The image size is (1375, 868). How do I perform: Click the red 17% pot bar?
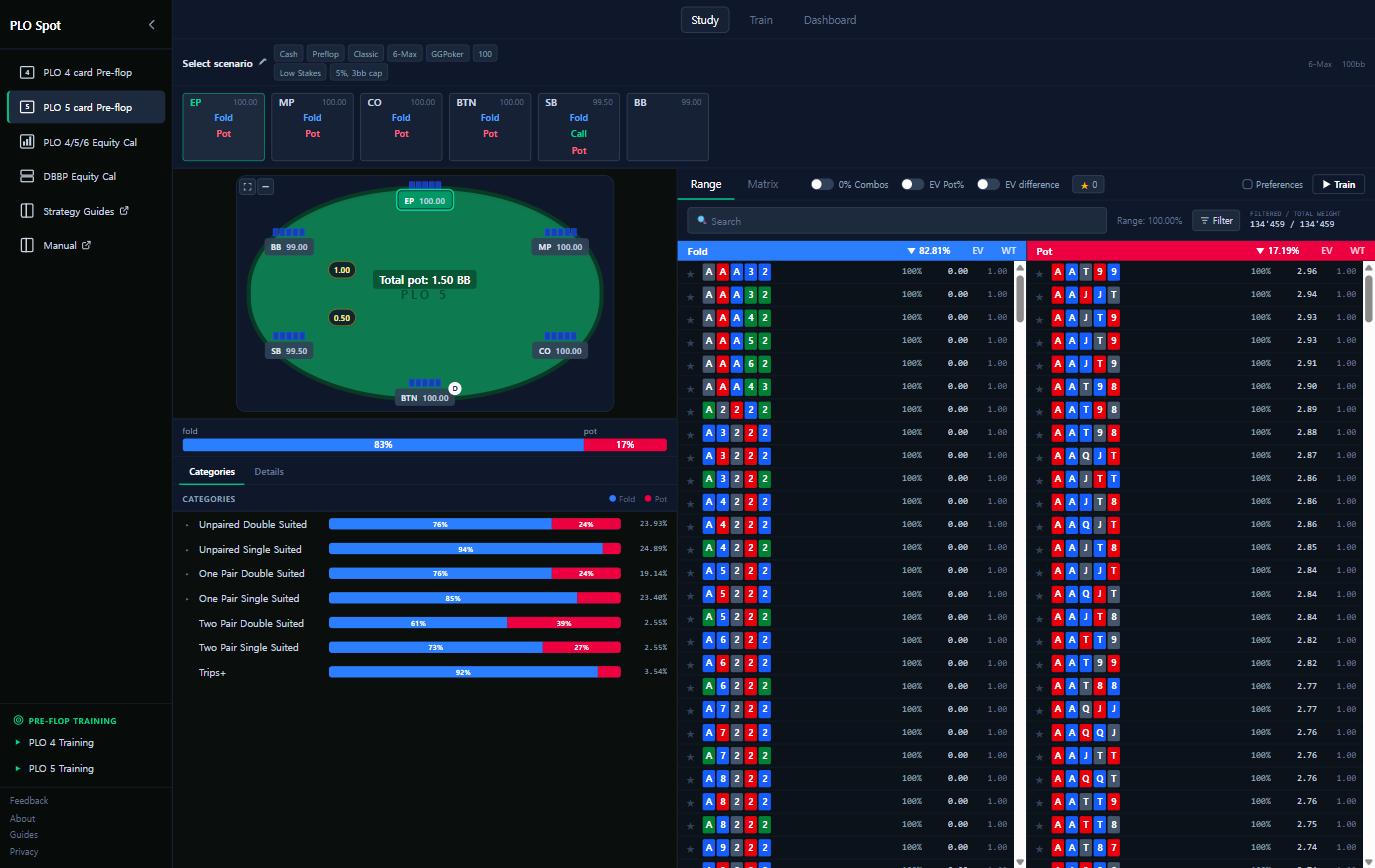point(625,444)
